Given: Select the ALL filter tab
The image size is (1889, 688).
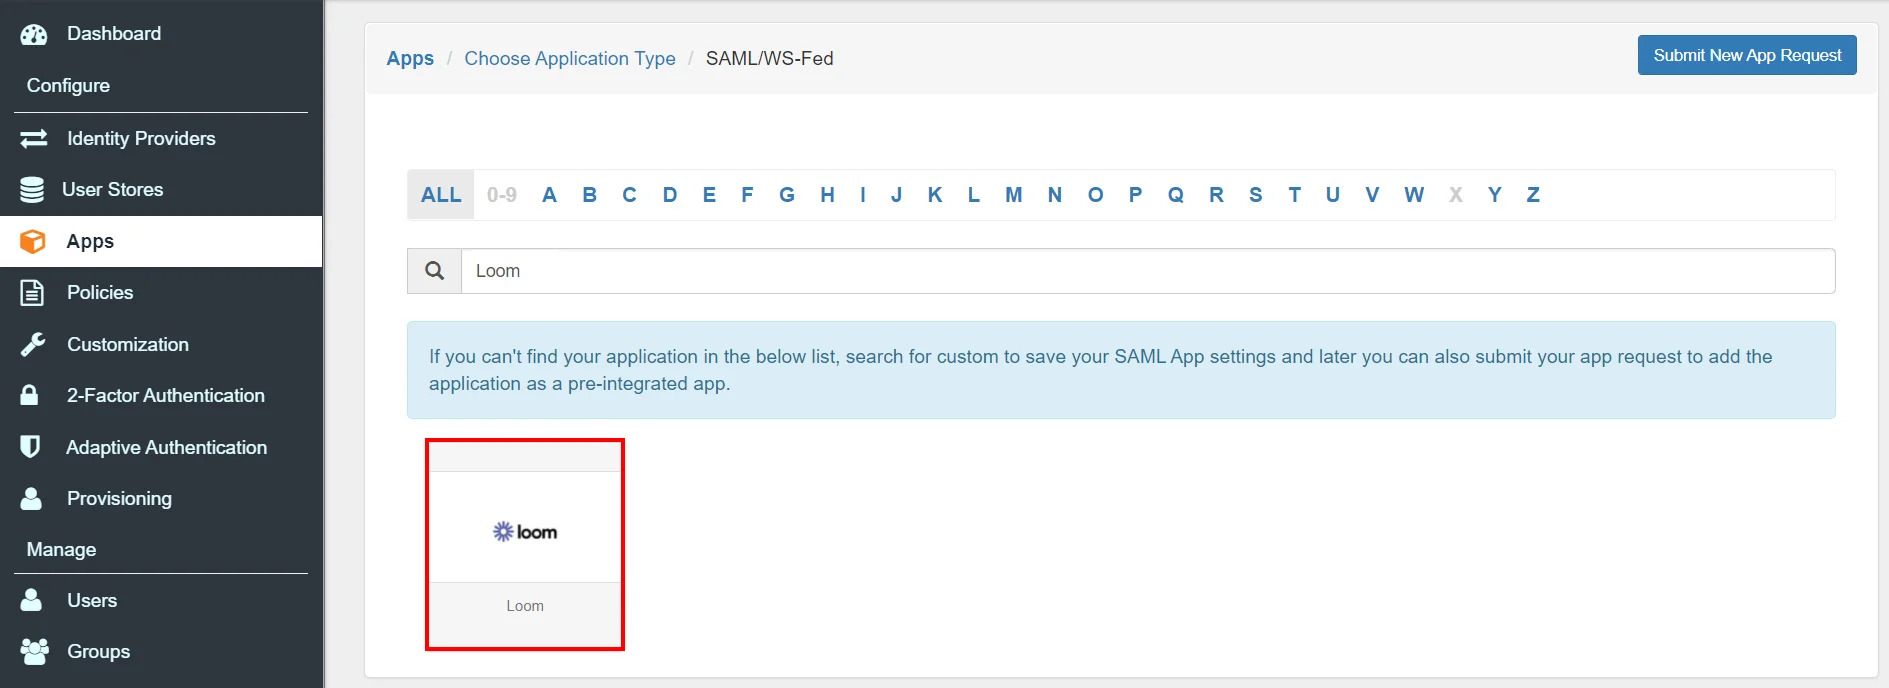Looking at the screenshot, I should point(441,195).
